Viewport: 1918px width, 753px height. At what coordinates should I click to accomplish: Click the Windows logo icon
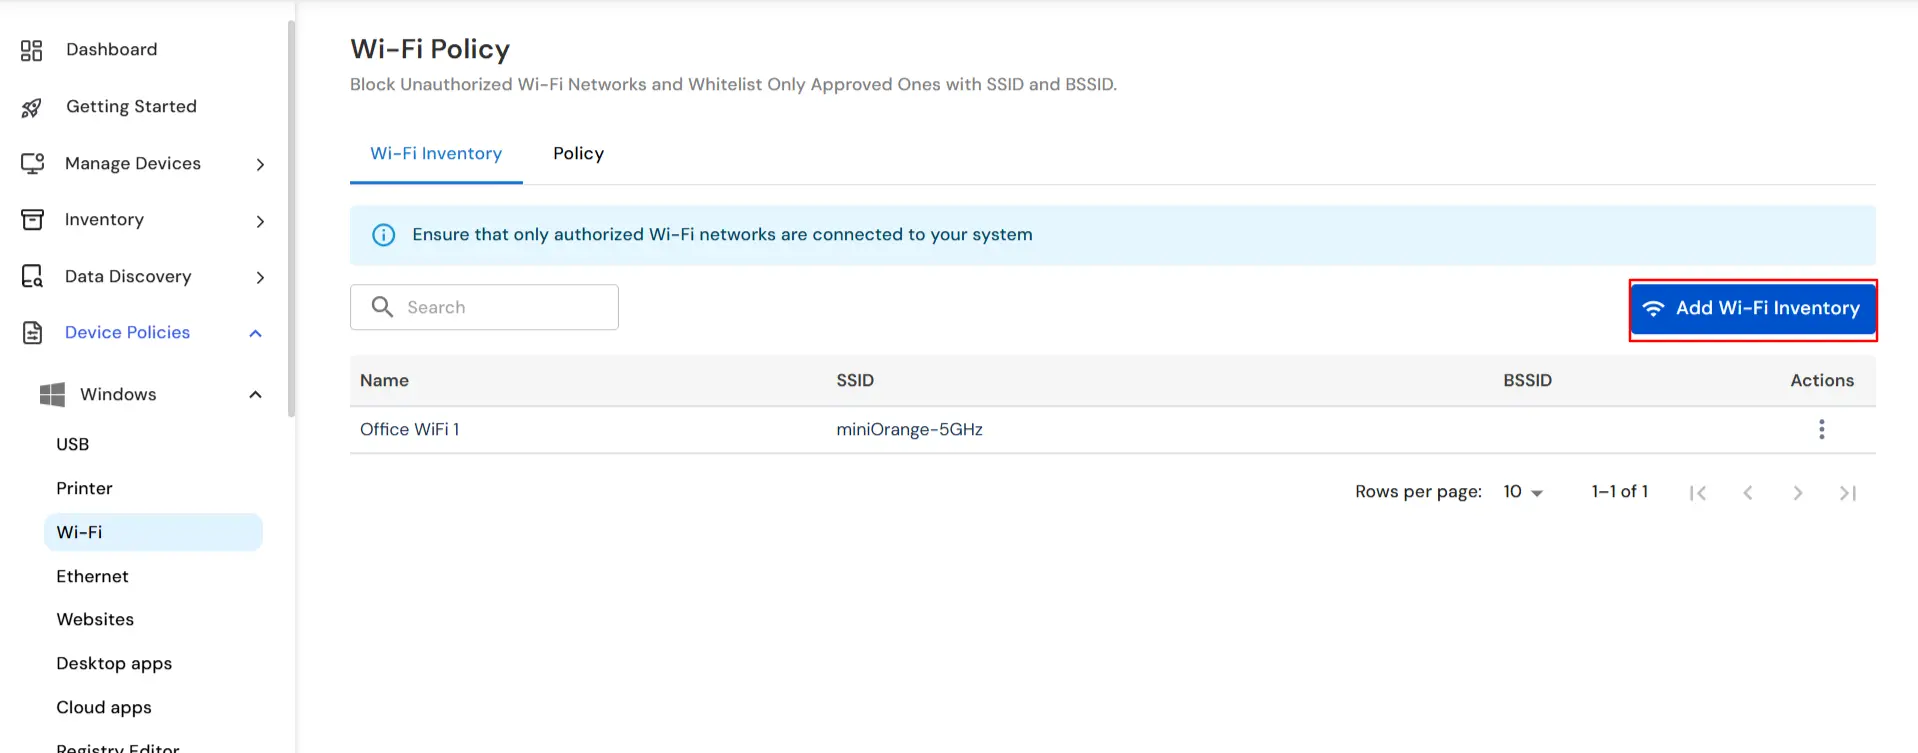pos(52,395)
